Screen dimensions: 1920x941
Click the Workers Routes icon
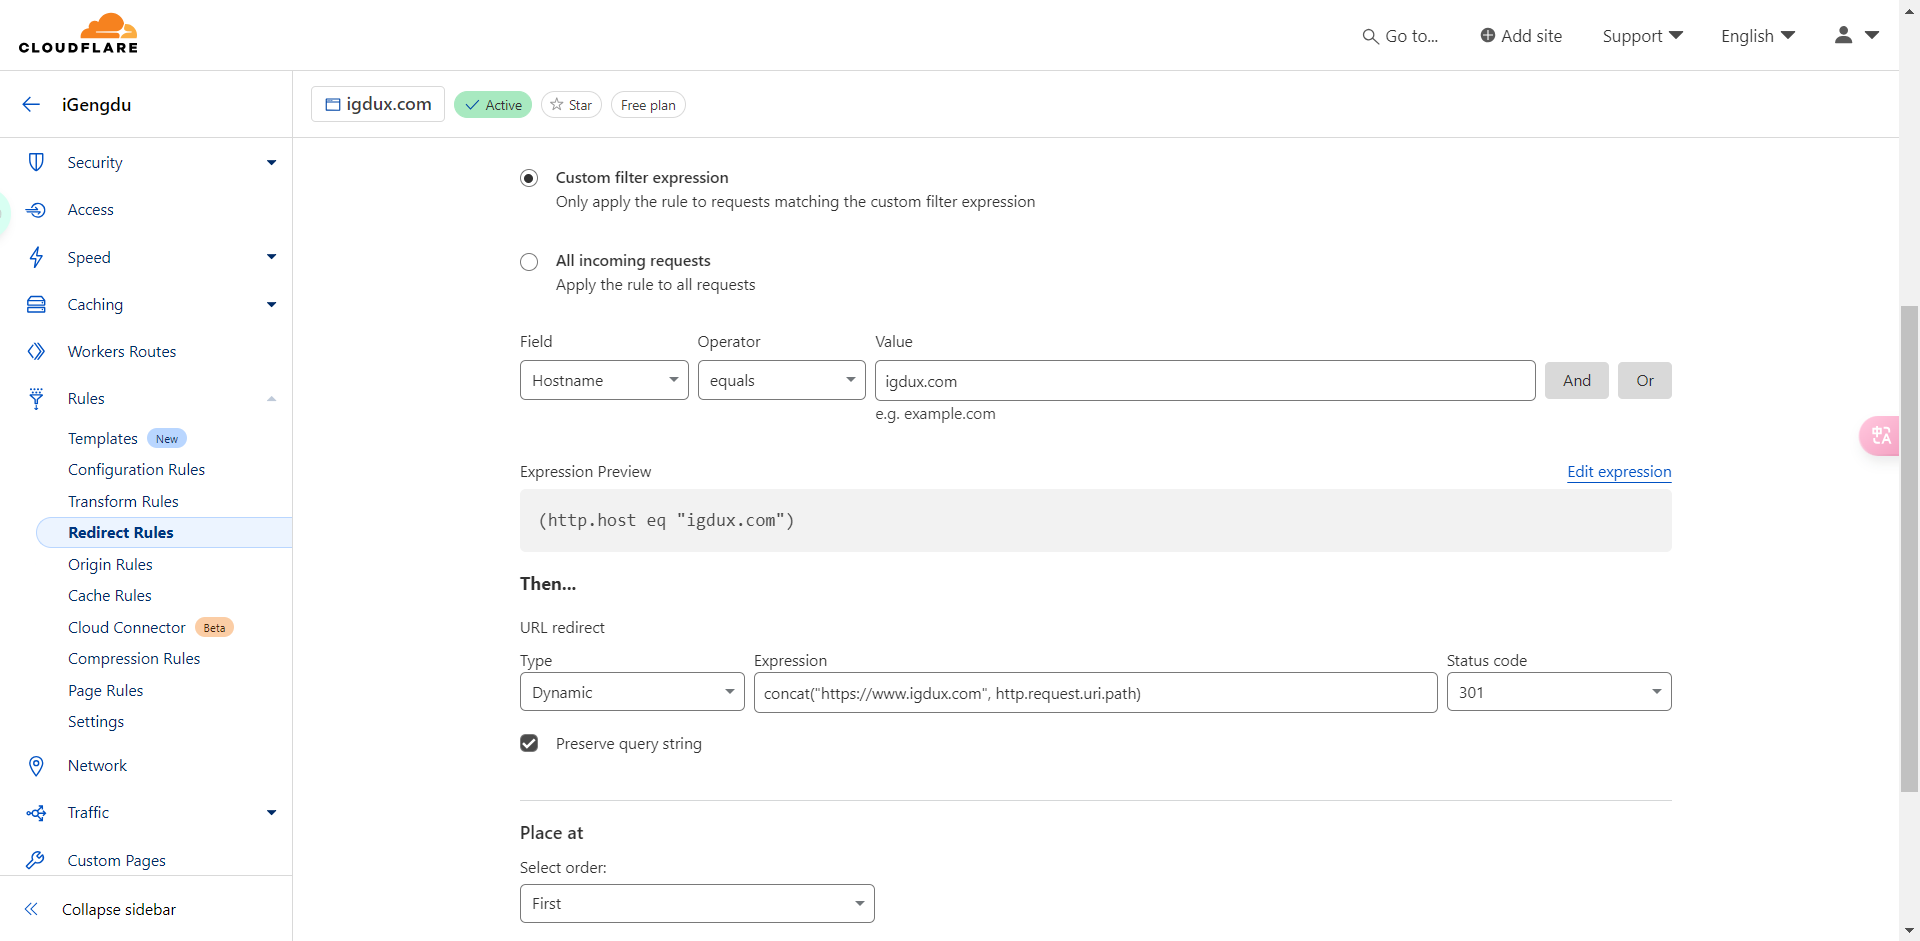click(x=36, y=352)
